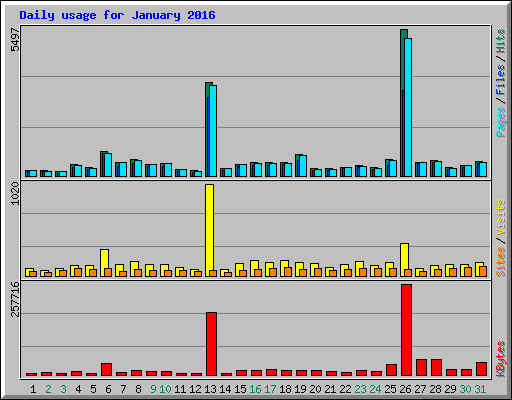Image resolution: width=512 pixels, height=400 pixels.
Task: Select the tall yellow visits bar for day 13
Action: tap(209, 230)
